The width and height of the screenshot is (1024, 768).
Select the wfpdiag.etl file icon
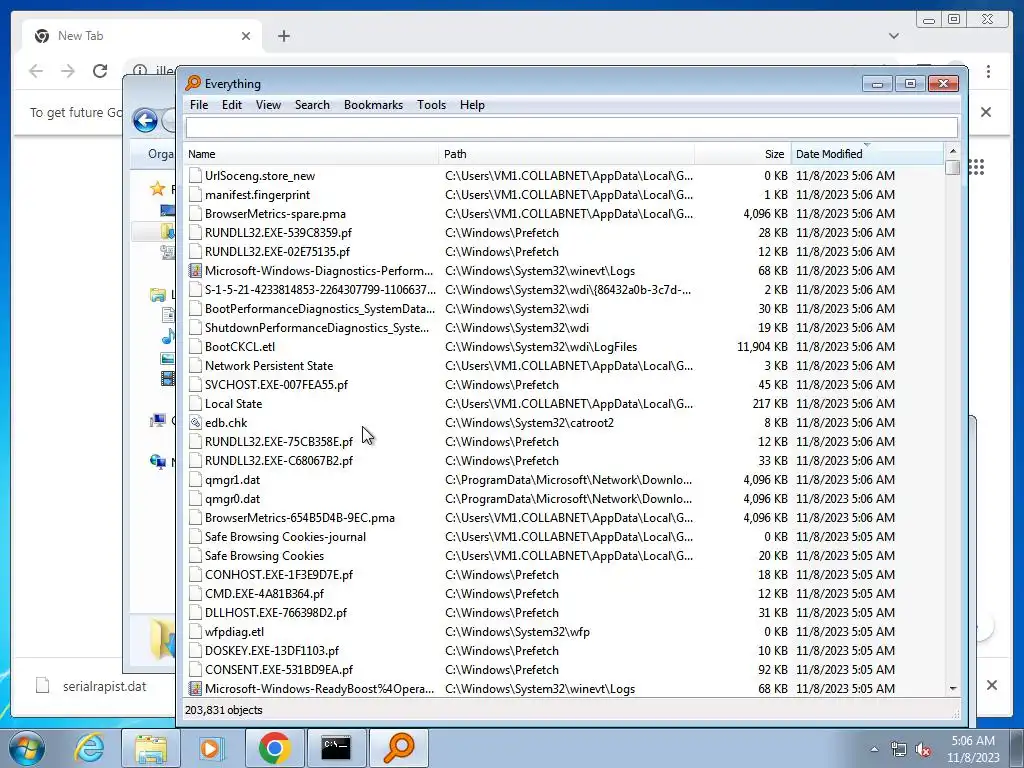(195, 632)
